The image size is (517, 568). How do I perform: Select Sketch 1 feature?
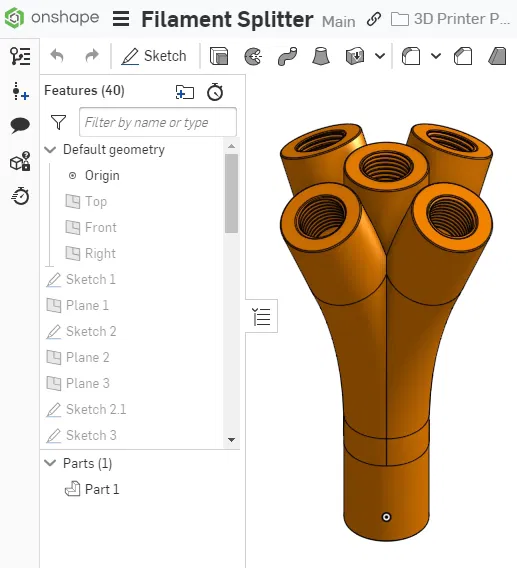point(81,280)
